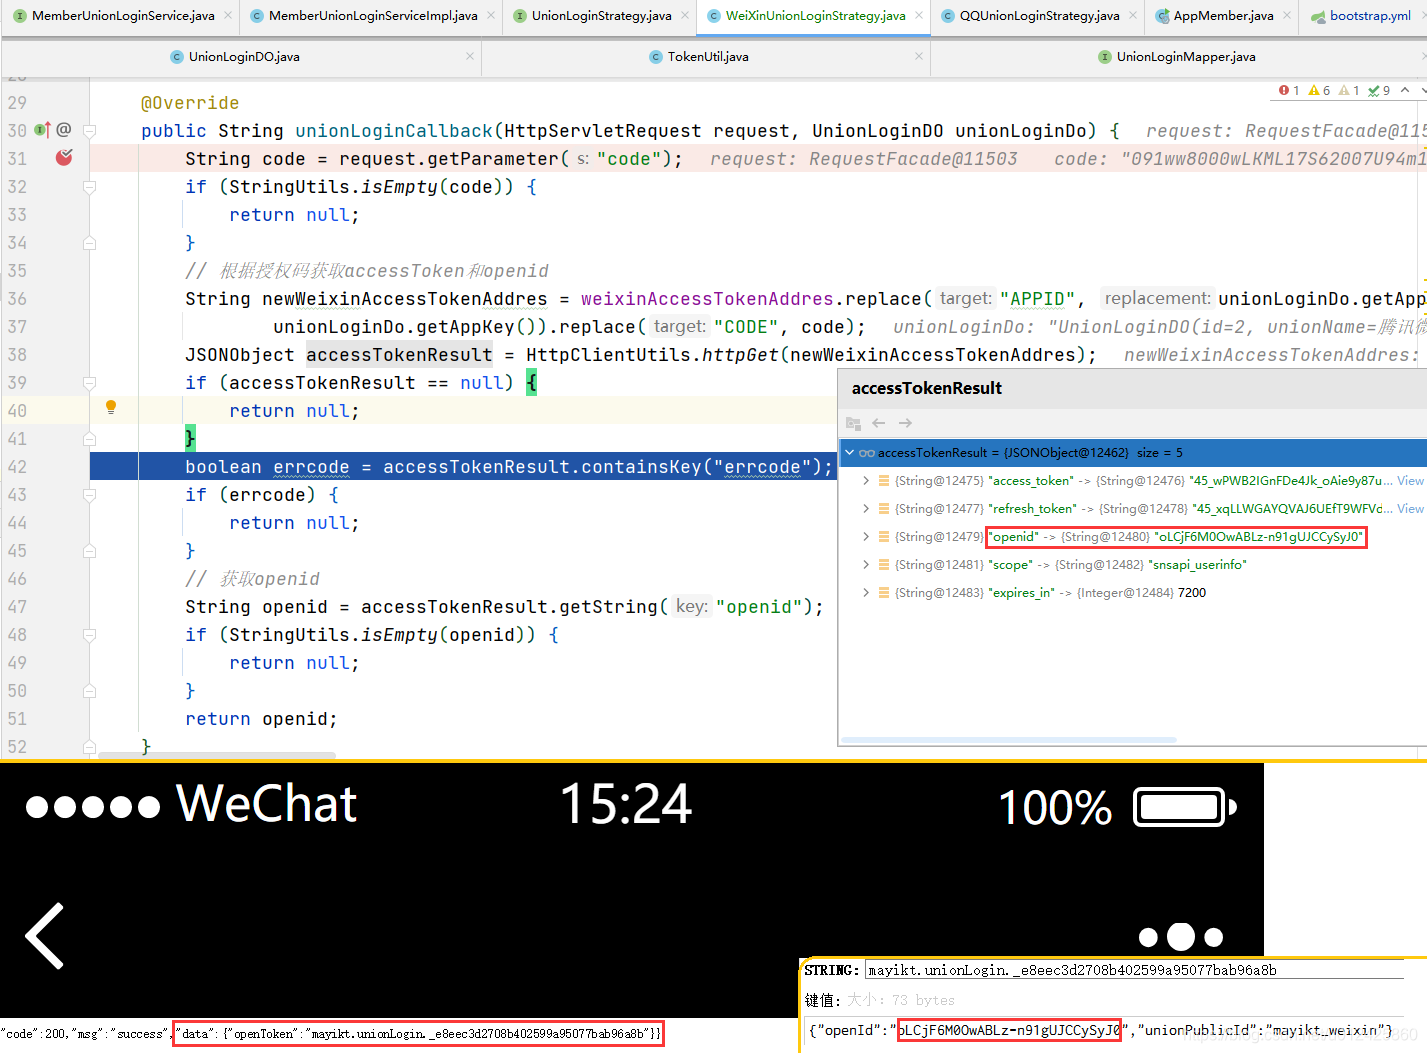Click the weak warning count 1 indicator
Image resolution: width=1427 pixels, height=1053 pixels.
click(1349, 91)
